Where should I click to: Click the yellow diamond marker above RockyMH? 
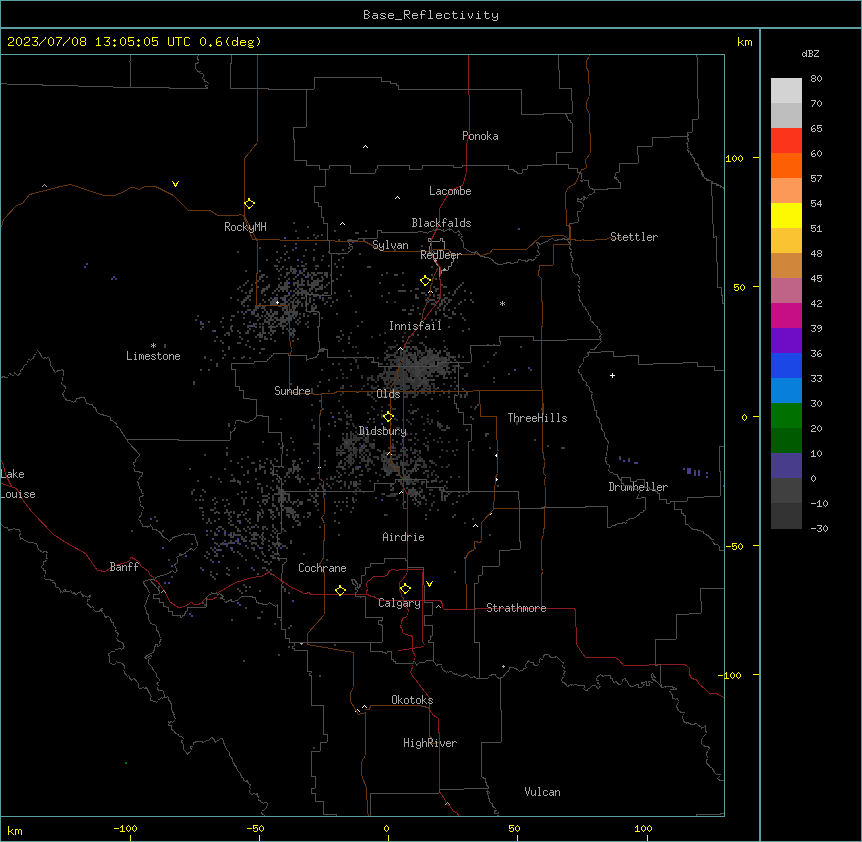[250, 204]
